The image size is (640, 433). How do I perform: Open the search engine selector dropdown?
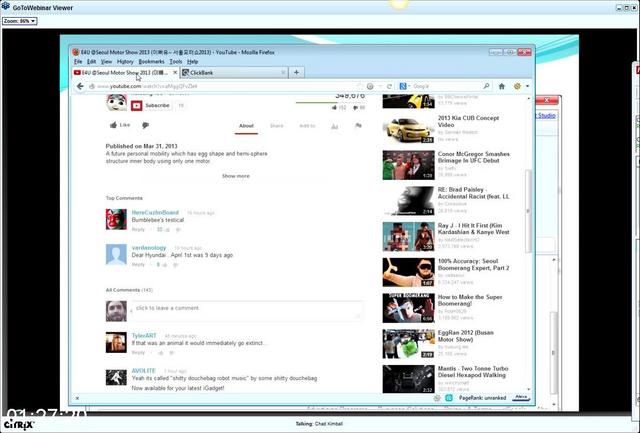[x=405, y=87]
